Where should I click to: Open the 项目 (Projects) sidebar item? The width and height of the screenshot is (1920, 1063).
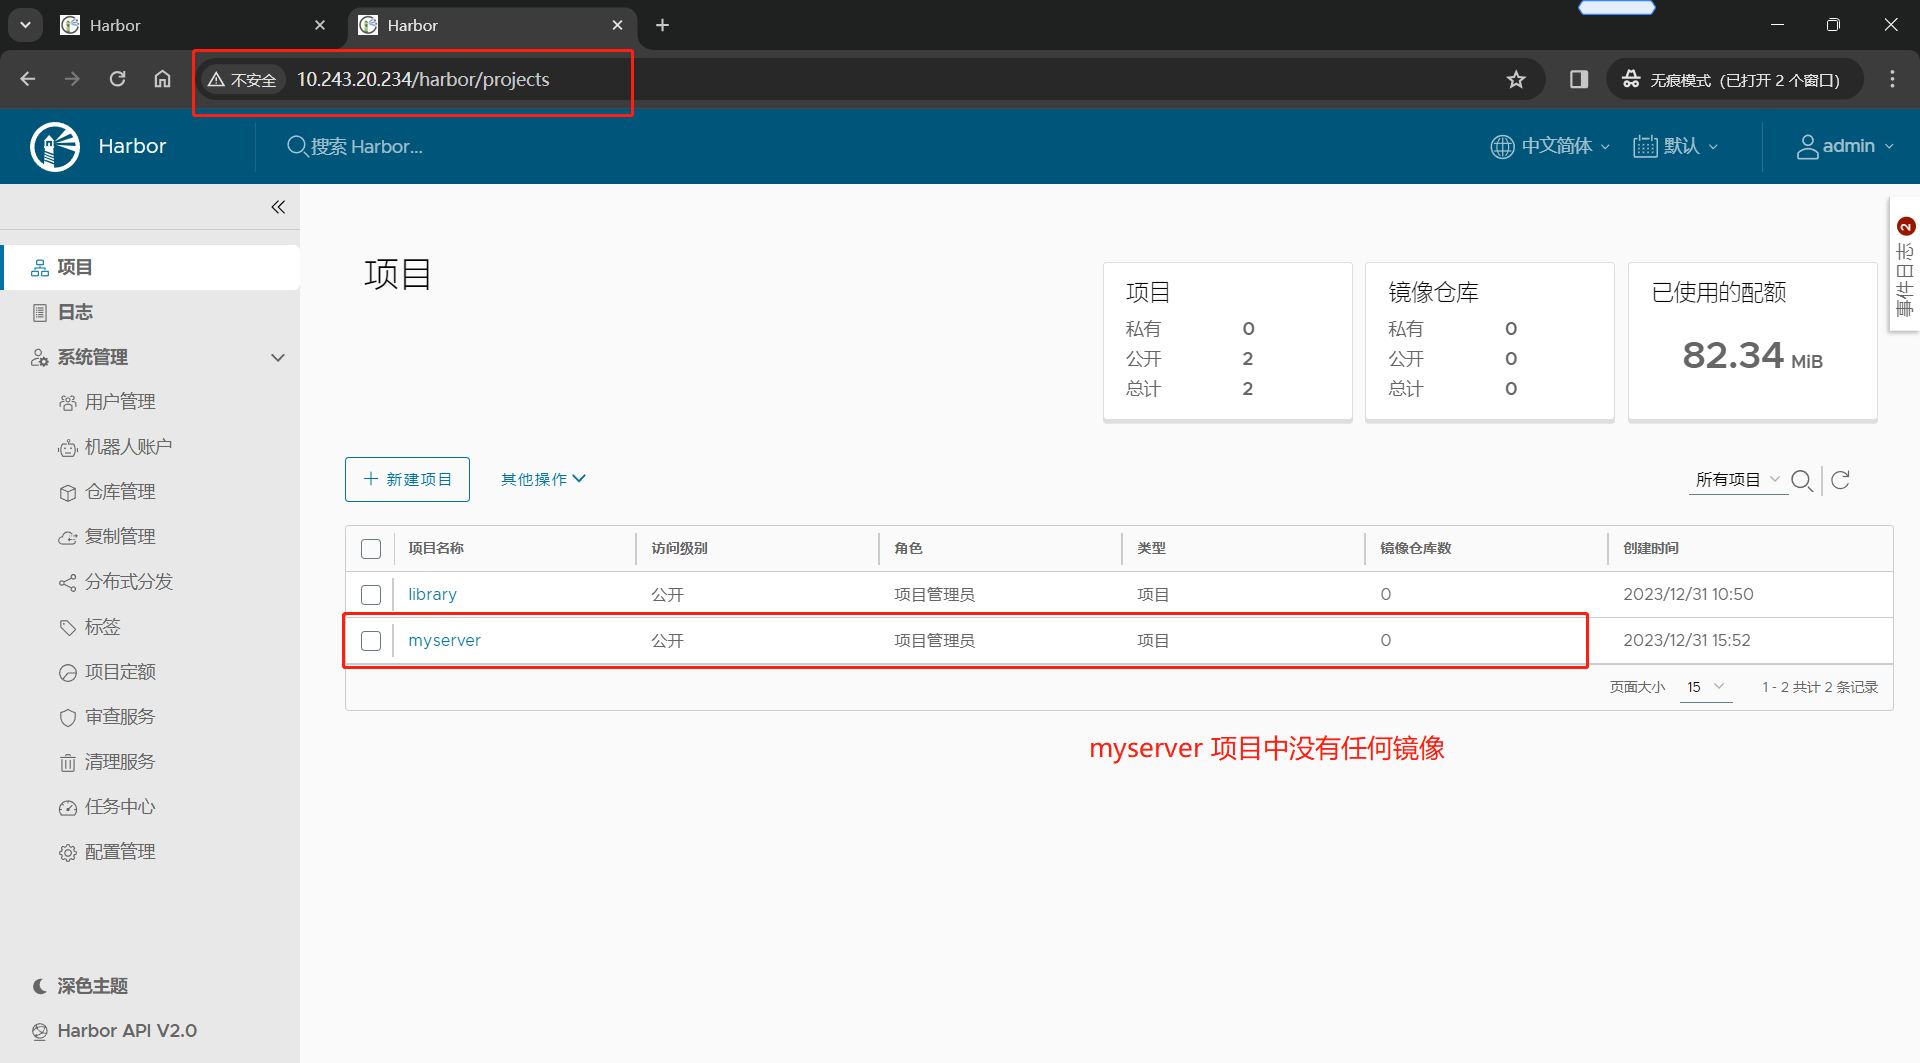(x=150, y=267)
